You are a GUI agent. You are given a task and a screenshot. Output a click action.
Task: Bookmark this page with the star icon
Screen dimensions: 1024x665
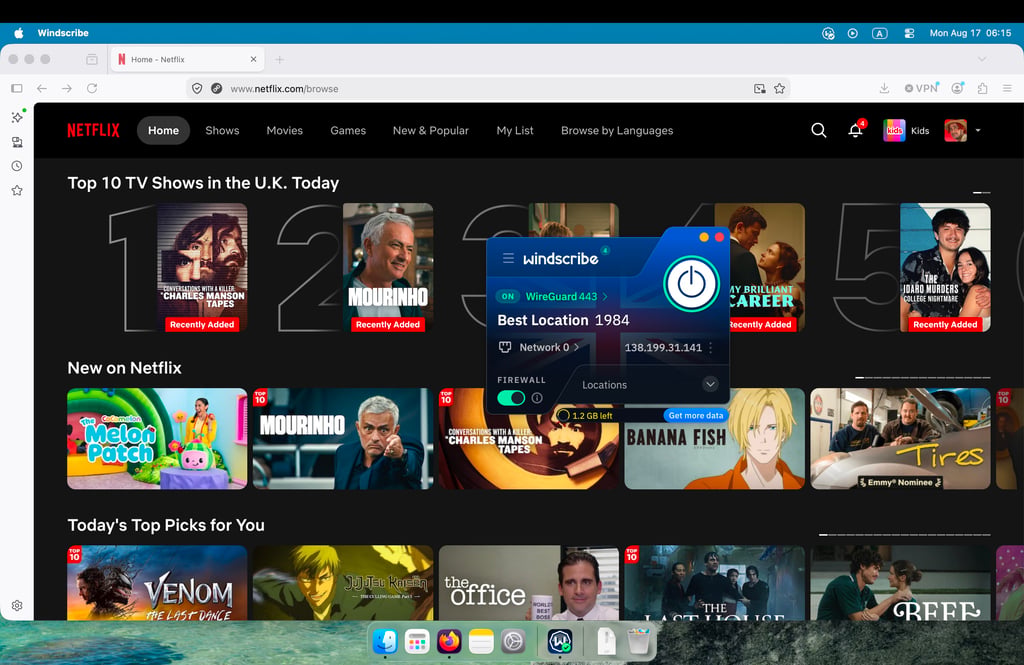coord(779,88)
